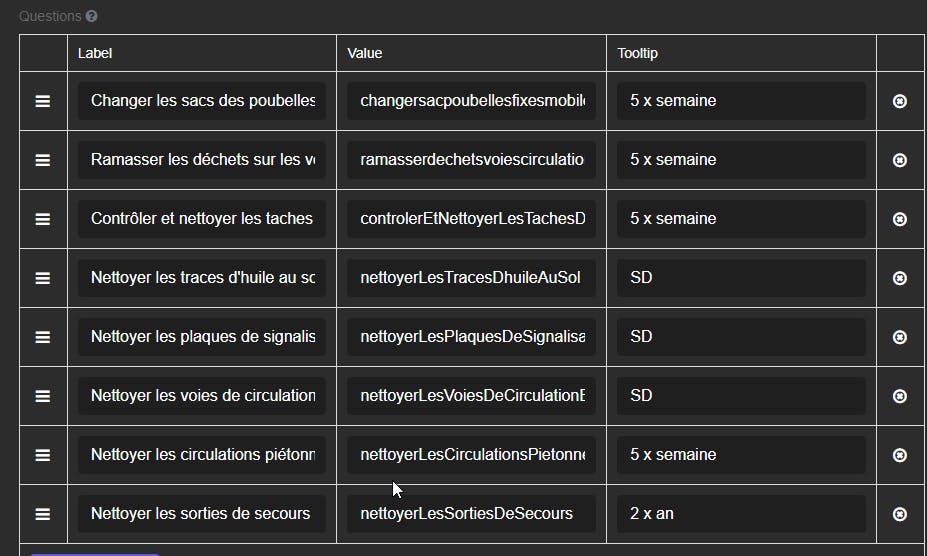The width and height of the screenshot is (927, 556).
Task: Remove the 'Changer les sacs des poubelles' row
Action: 899,101
